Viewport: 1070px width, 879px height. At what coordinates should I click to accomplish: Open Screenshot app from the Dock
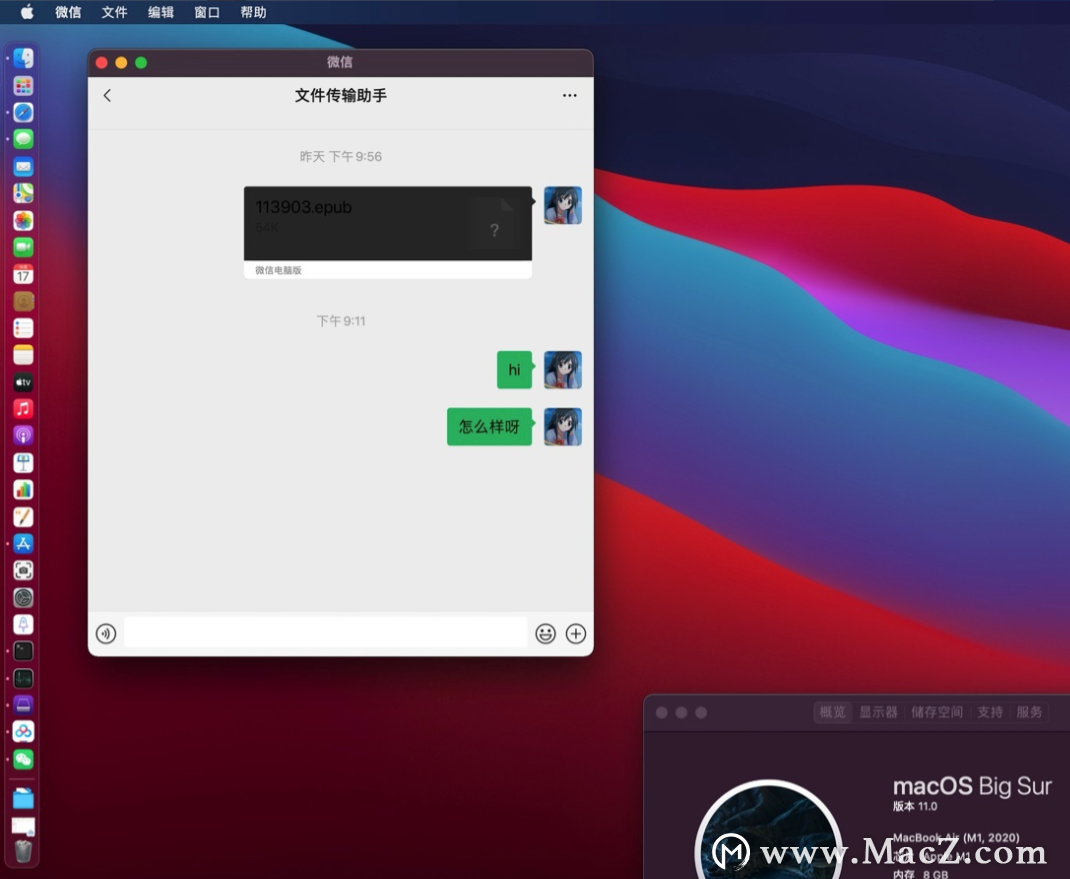click(x=23, y=571)
